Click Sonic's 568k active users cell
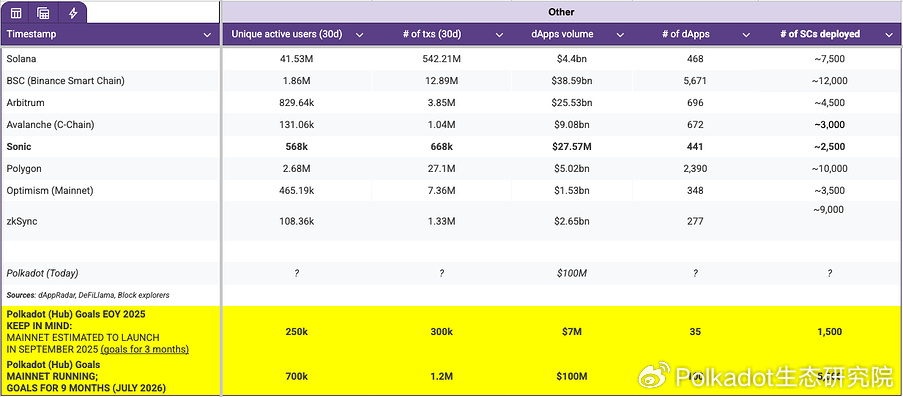This screenshot has width=903, height=397. 296,146
